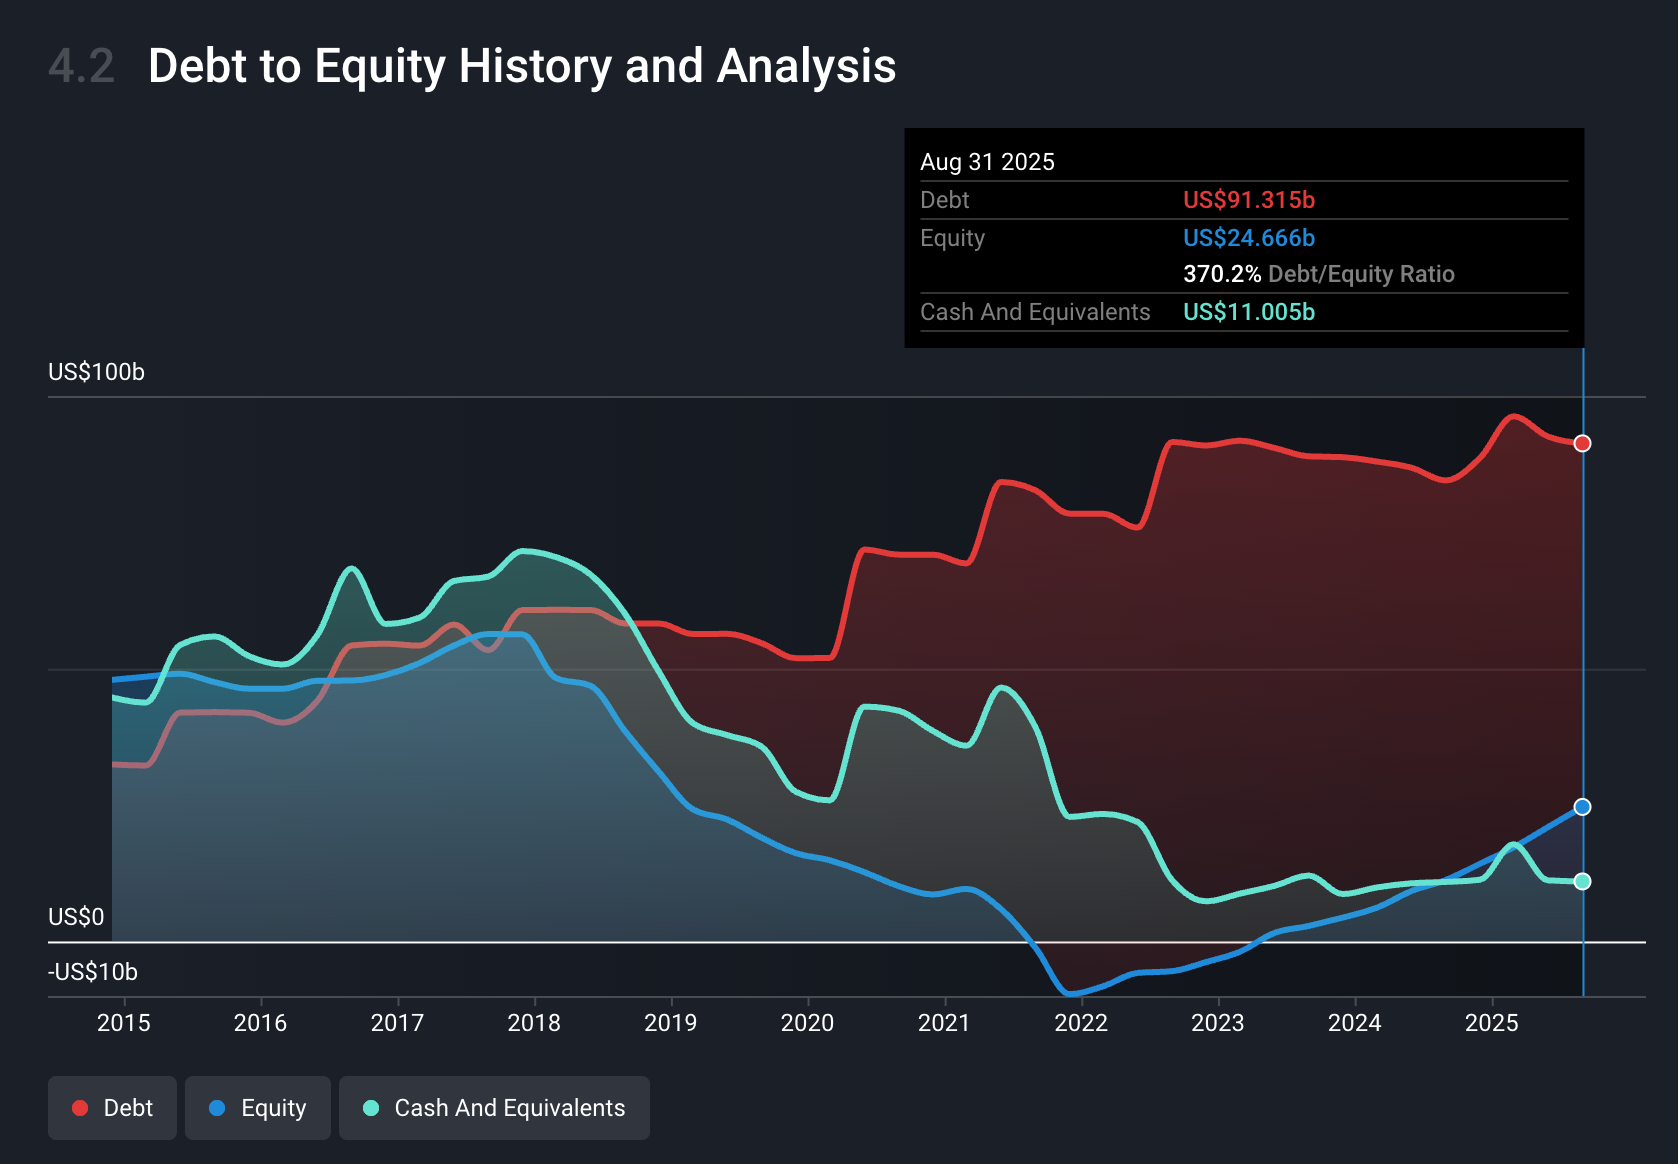Click the teal Cash data point marker
The image size is (1678, 1164).
click(x=1582, y=881)
